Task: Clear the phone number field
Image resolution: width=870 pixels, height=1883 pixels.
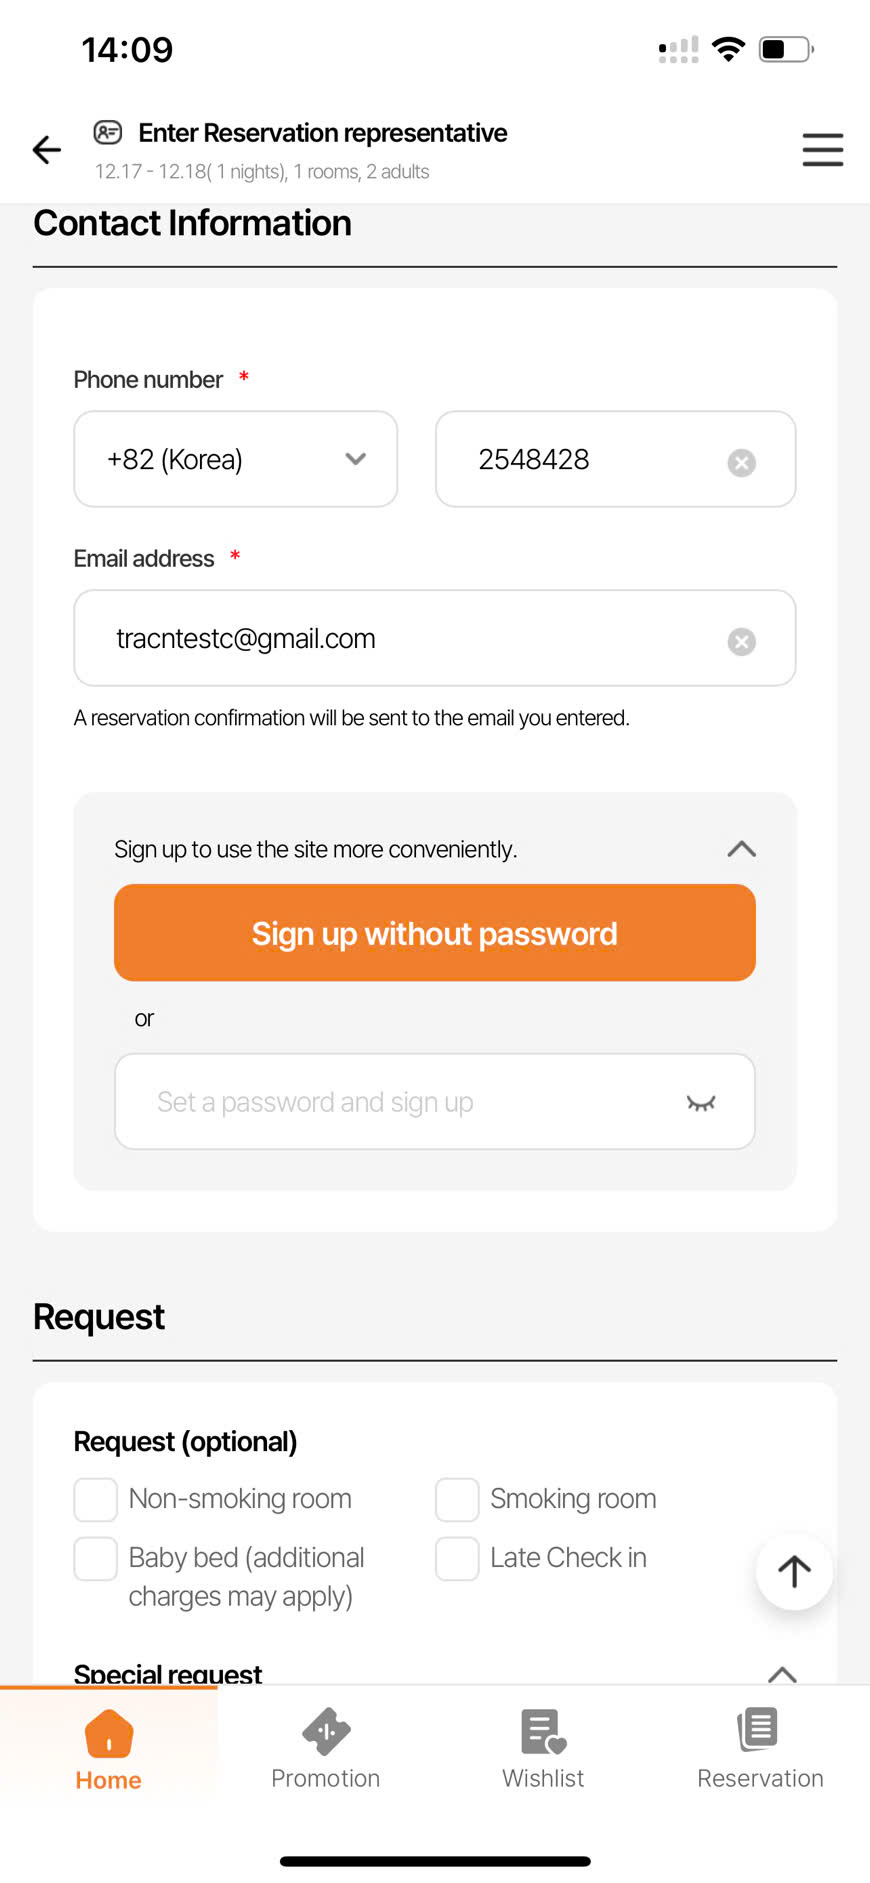Action: (741, 462)
